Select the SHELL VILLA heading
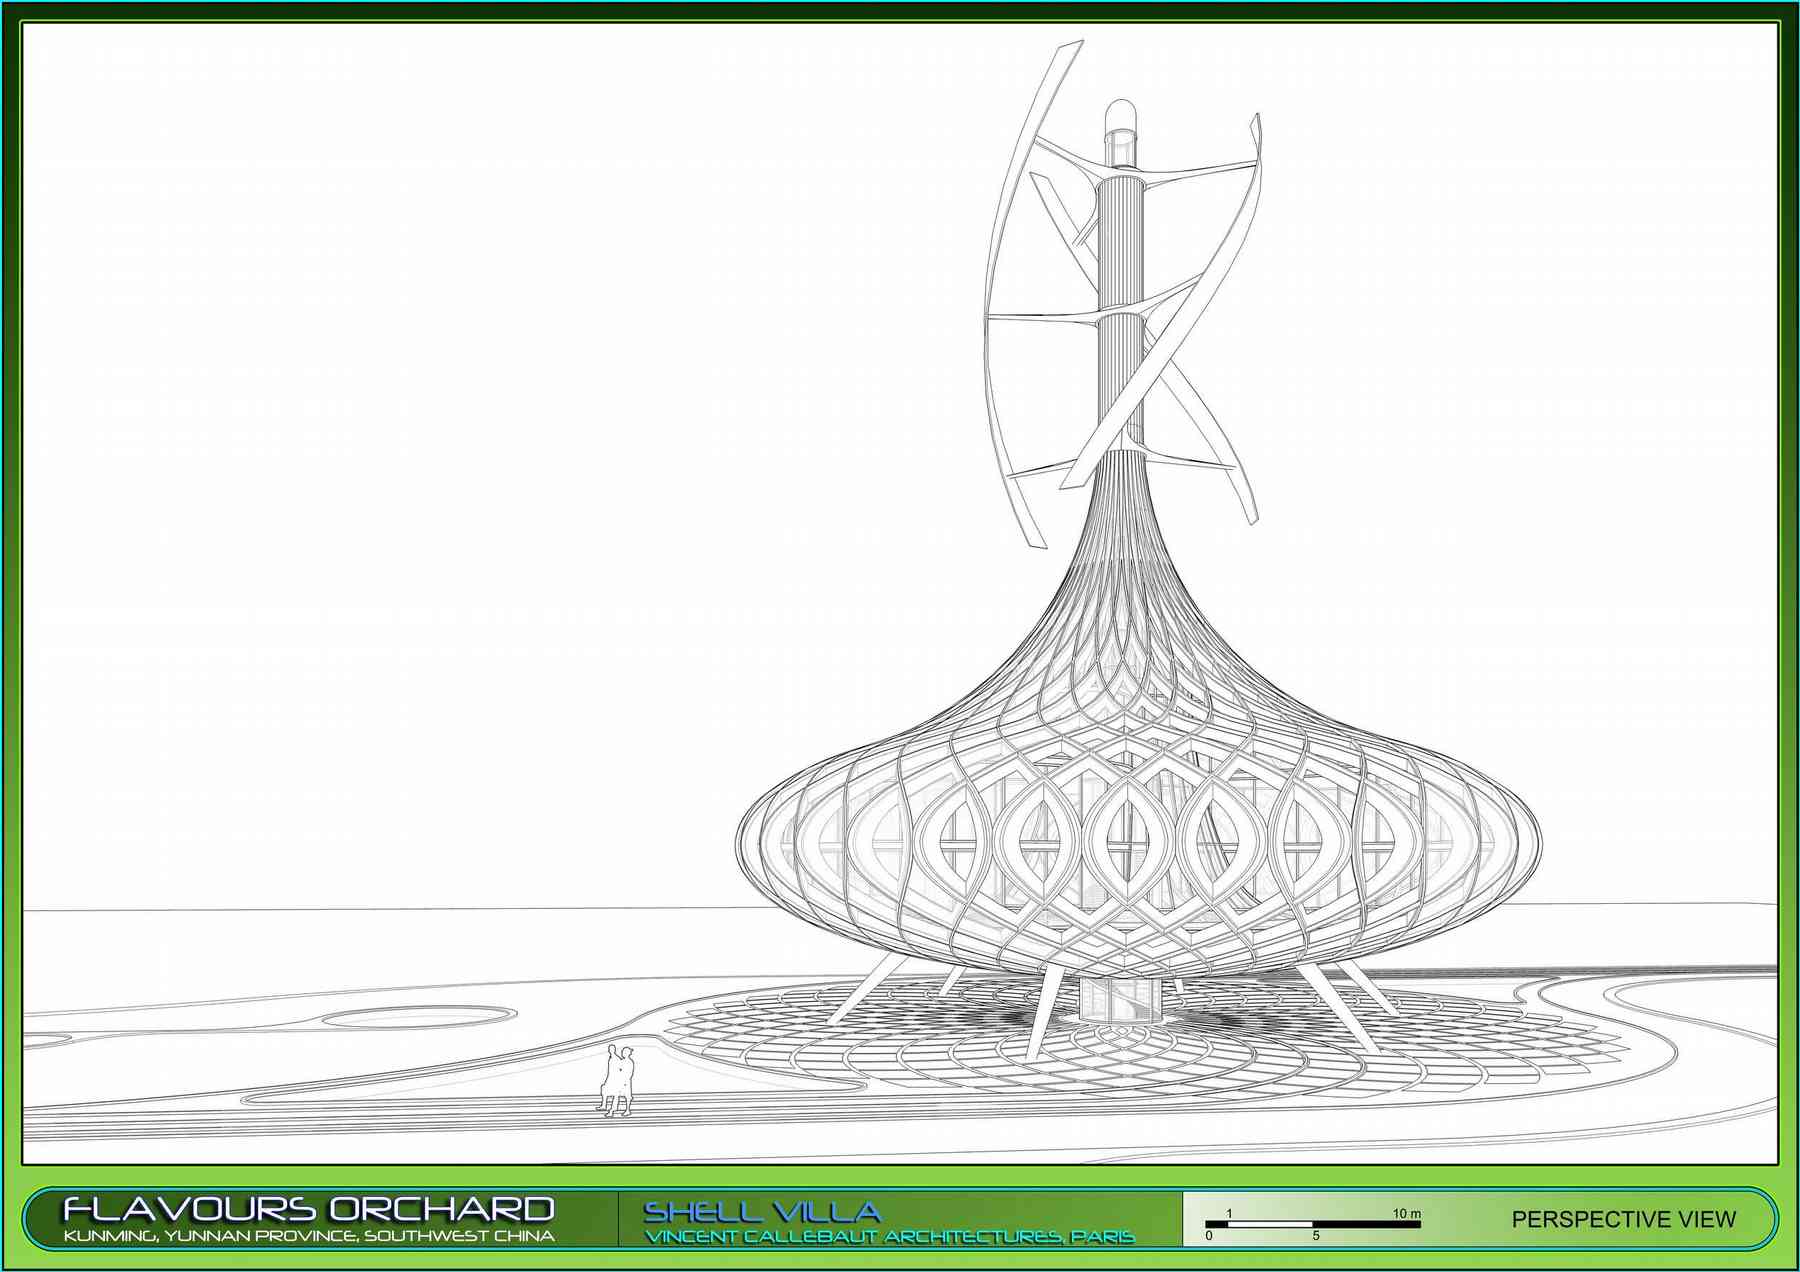The height and width of the screenshot is (1272, 1800). point(761,1211)
